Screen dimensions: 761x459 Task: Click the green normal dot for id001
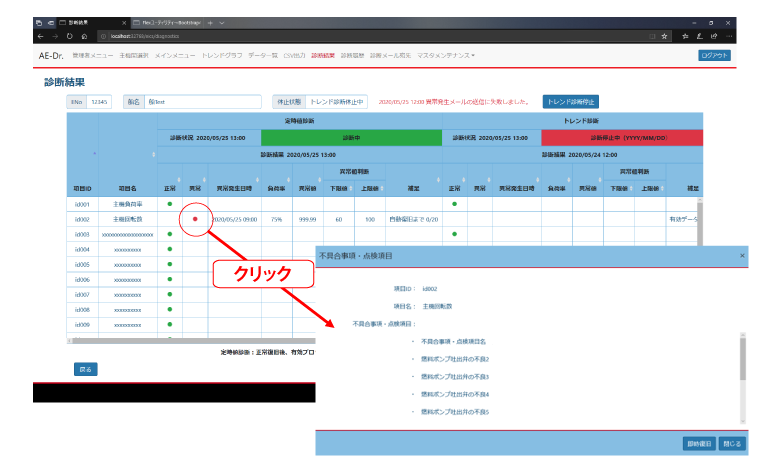tap(170, 203)
